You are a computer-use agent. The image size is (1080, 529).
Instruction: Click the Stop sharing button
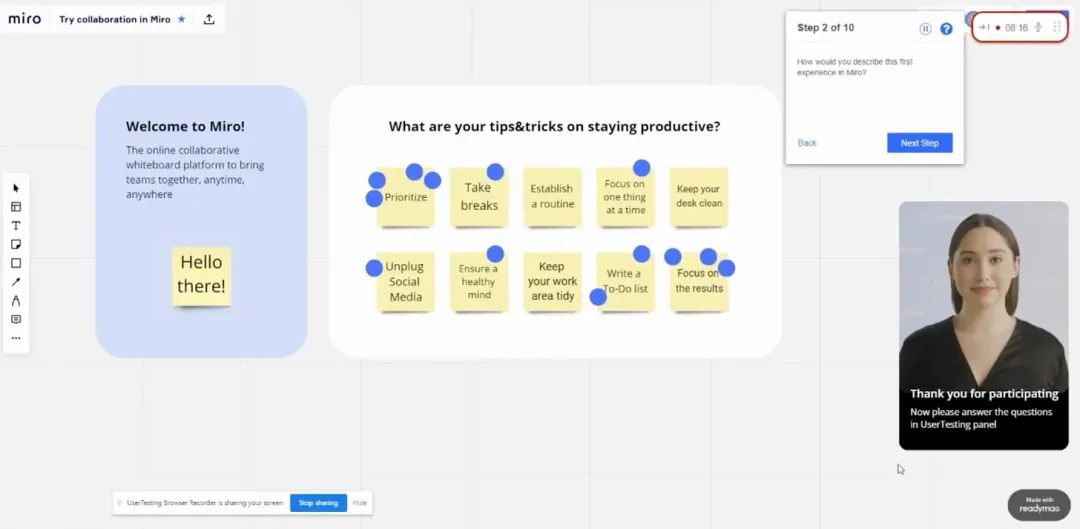tap(318, 503)
